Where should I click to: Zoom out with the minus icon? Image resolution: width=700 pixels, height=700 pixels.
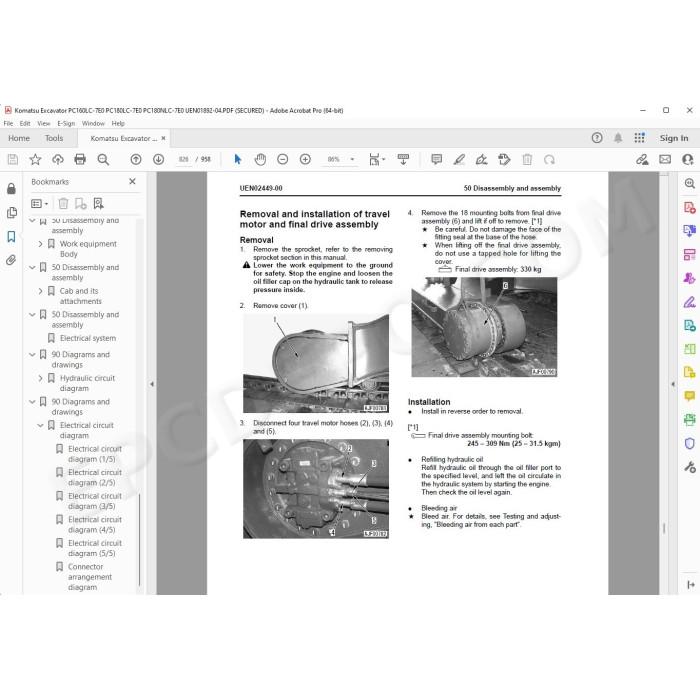tap(283, 159)
